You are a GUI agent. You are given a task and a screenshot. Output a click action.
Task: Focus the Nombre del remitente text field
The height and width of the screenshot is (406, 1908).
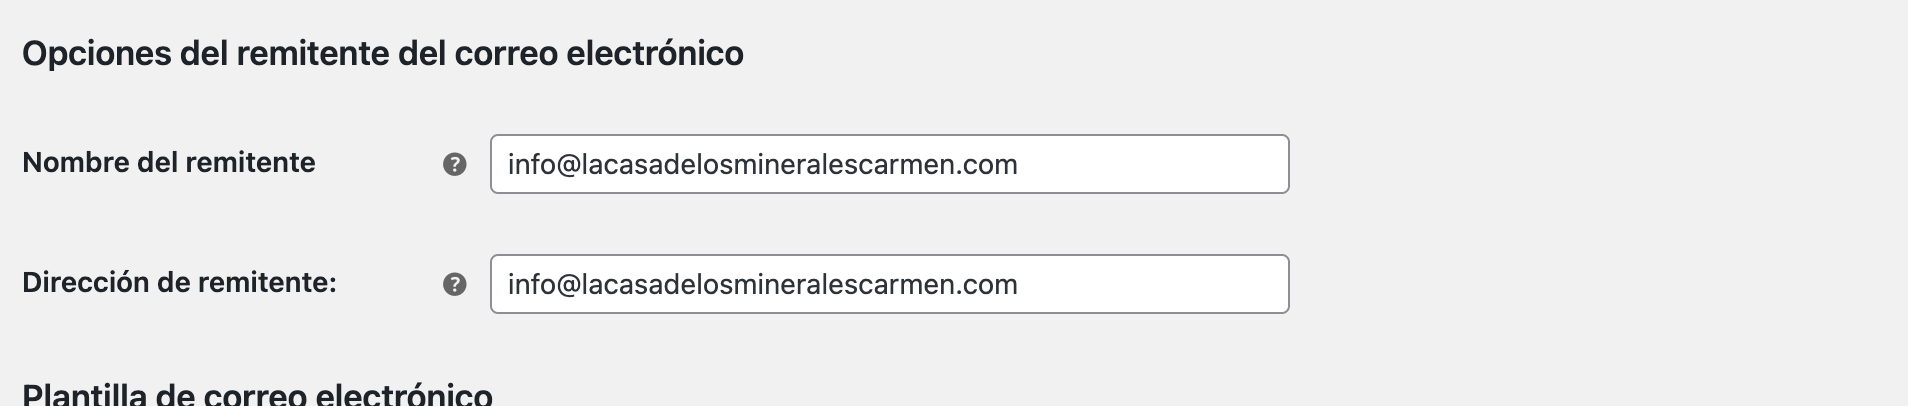tap(889, 164)
